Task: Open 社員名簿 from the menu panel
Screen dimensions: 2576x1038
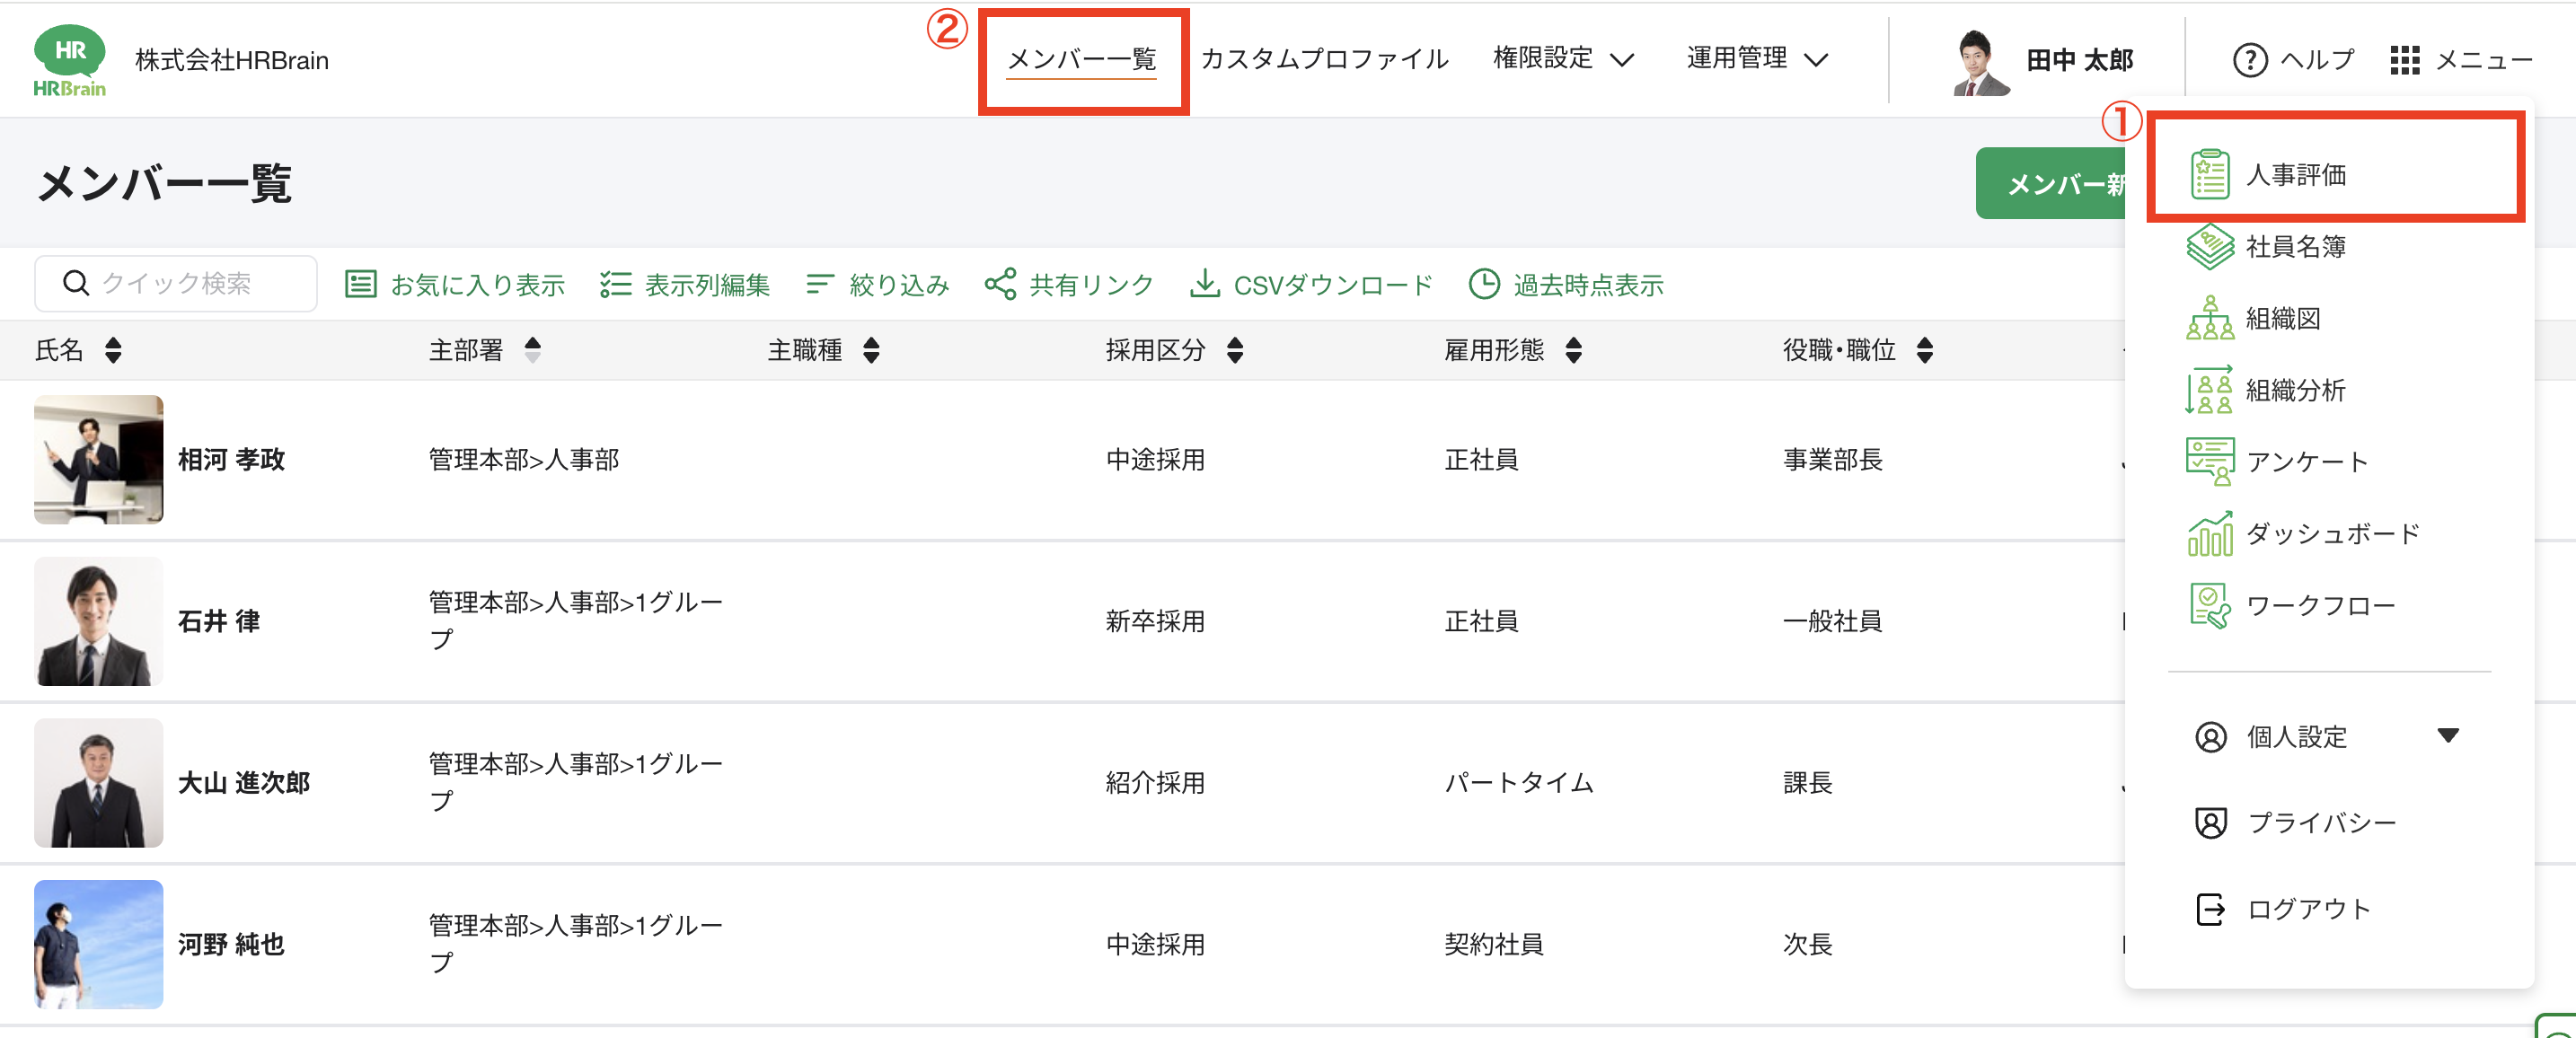Action: click(2266, 246)
